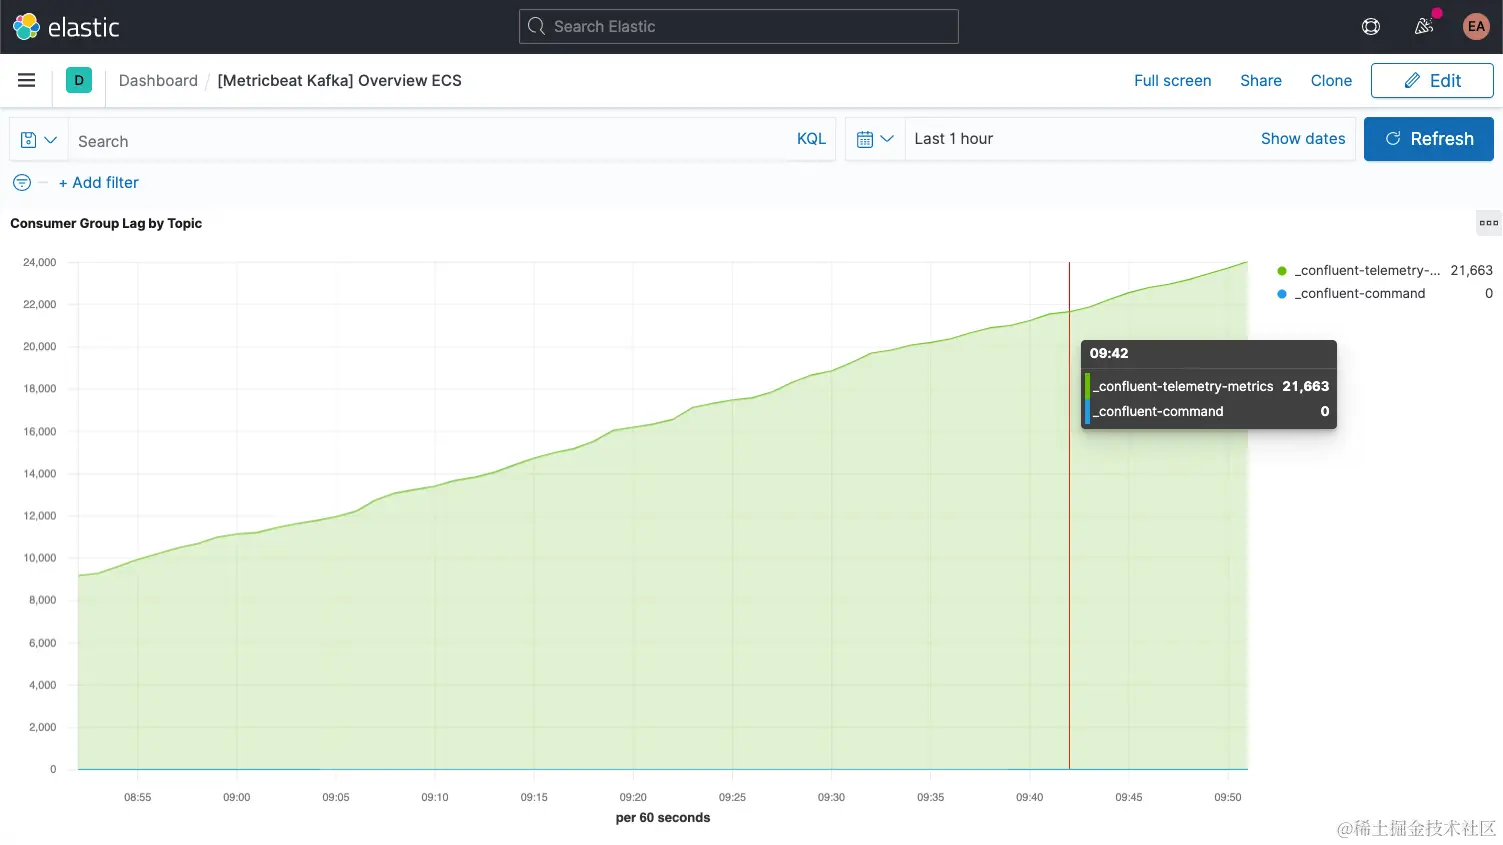Click the Refresh button
Viewport: 1503px width, 845px height.
point(1429,139)
